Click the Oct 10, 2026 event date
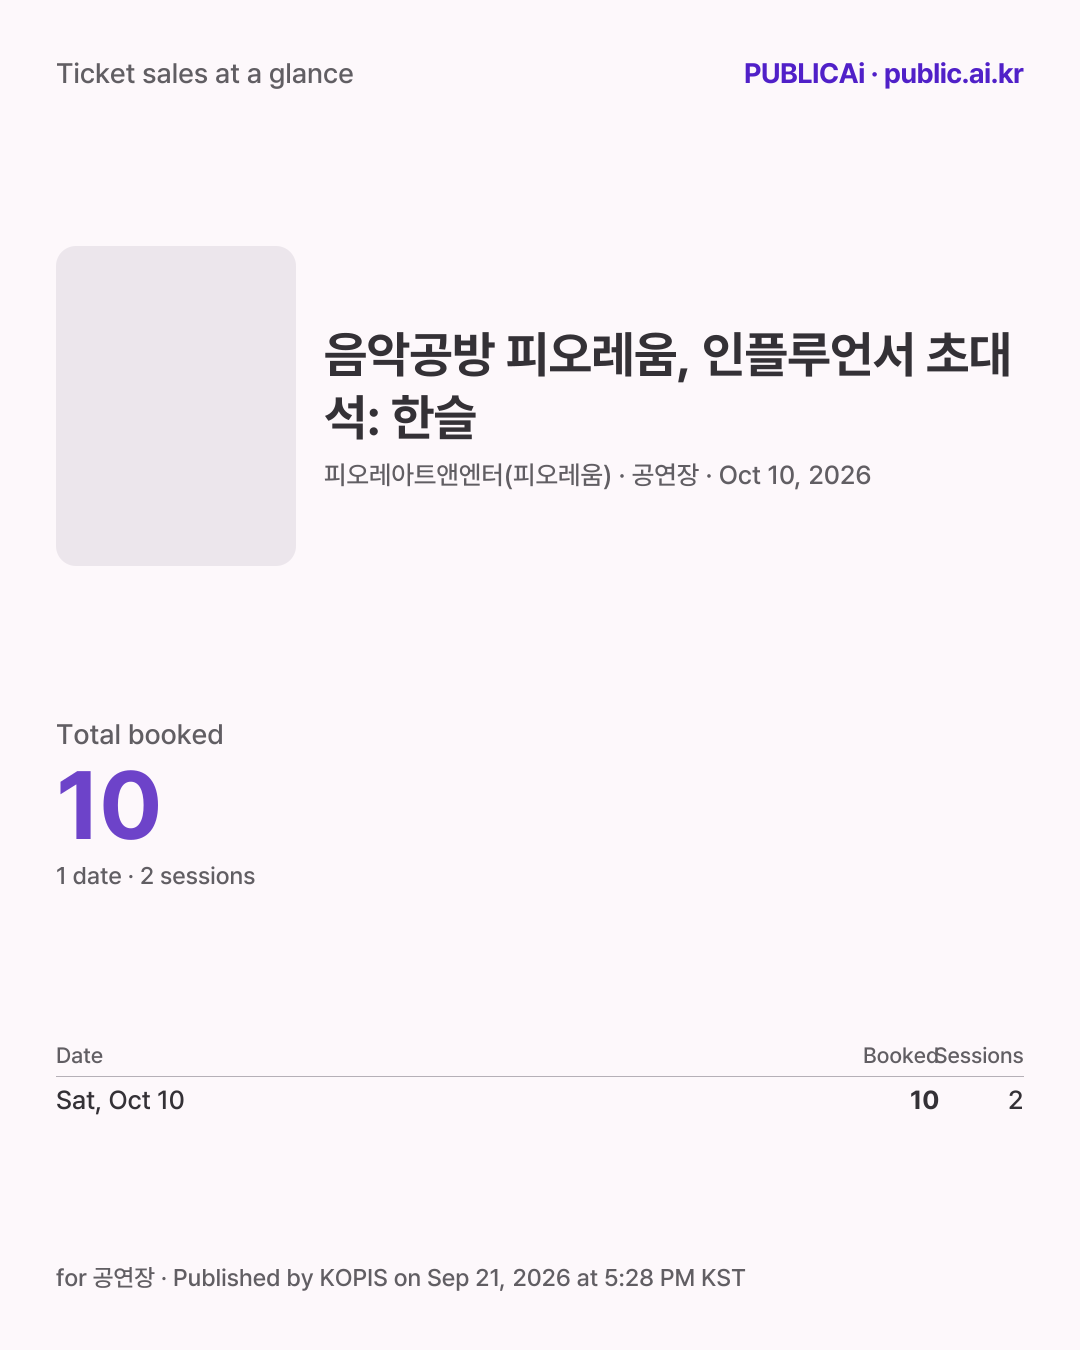 point(795,475)
